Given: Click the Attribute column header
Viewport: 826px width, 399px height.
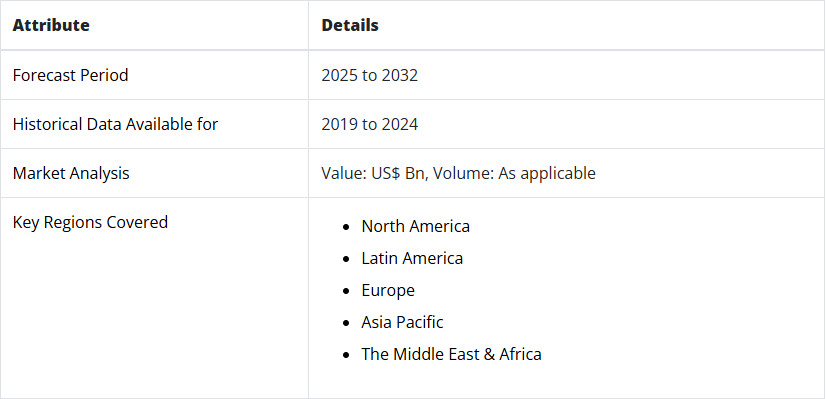Looking at the screenshot, I should point(51,25).
